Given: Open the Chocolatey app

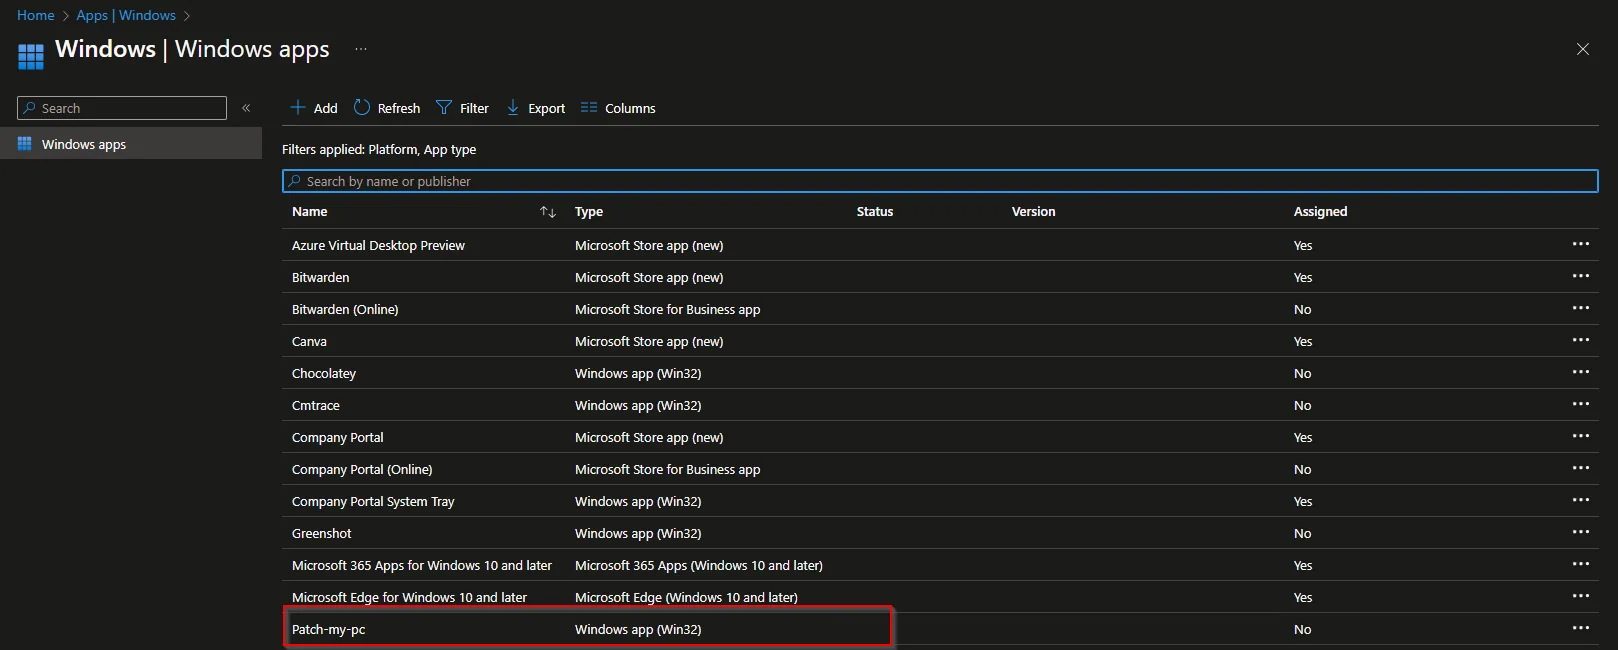Looking at the screenshot, I should 324,373.
